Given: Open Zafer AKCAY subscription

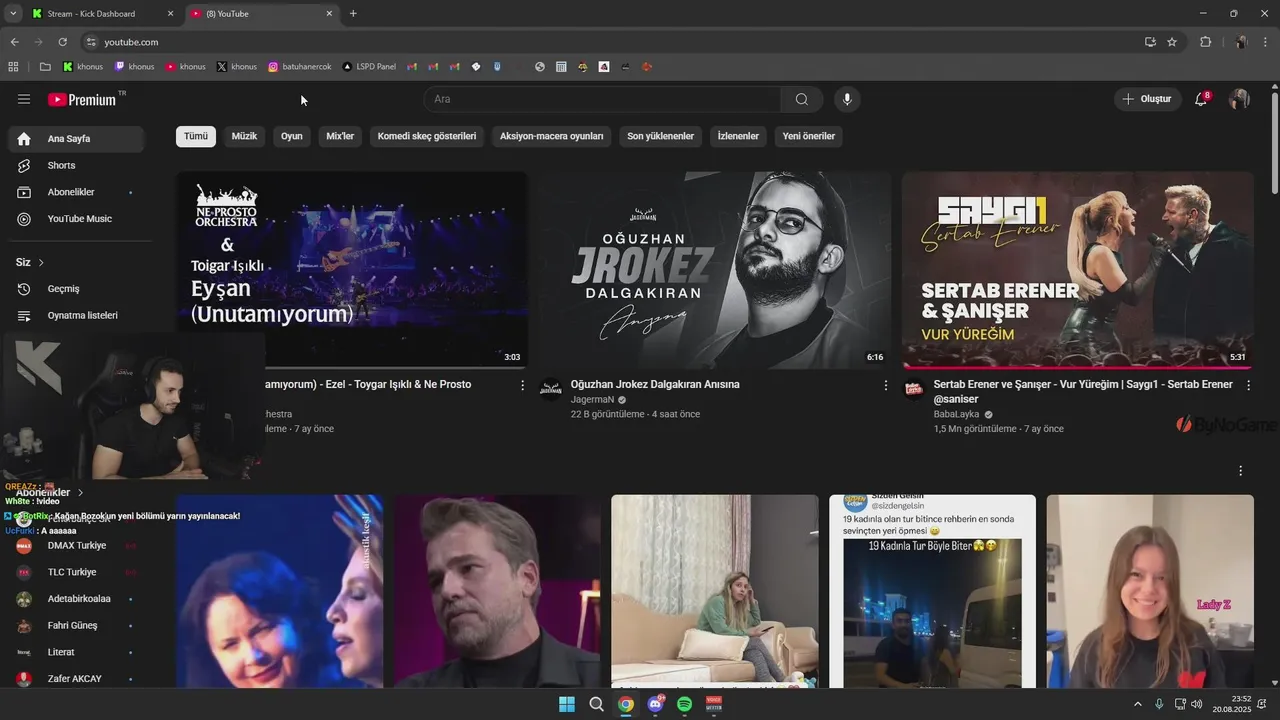Looking at the screenshot, I should click(76, 679).
